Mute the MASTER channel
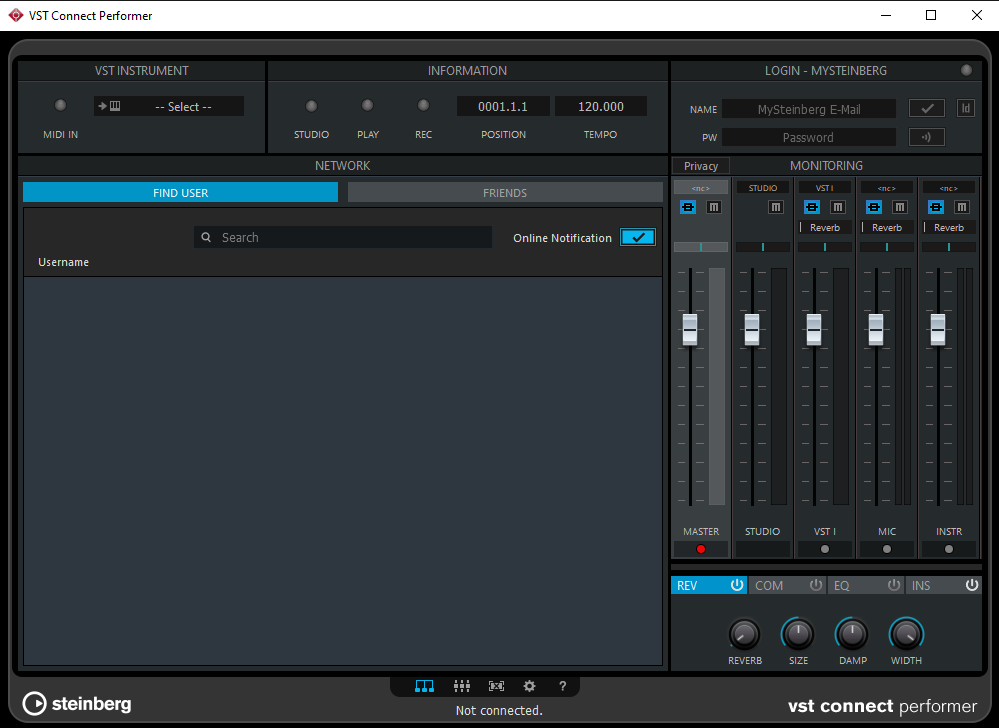Image resolution: width=999 pixels, height=728 pixels. tap(714, 207)
